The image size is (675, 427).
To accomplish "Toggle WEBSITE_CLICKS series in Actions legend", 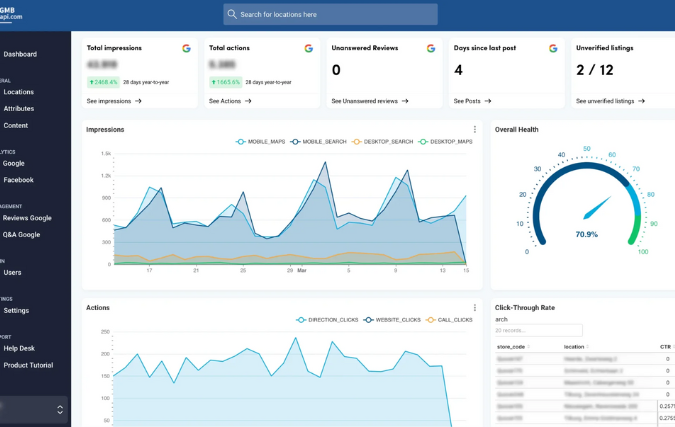I will coord(392,320).
